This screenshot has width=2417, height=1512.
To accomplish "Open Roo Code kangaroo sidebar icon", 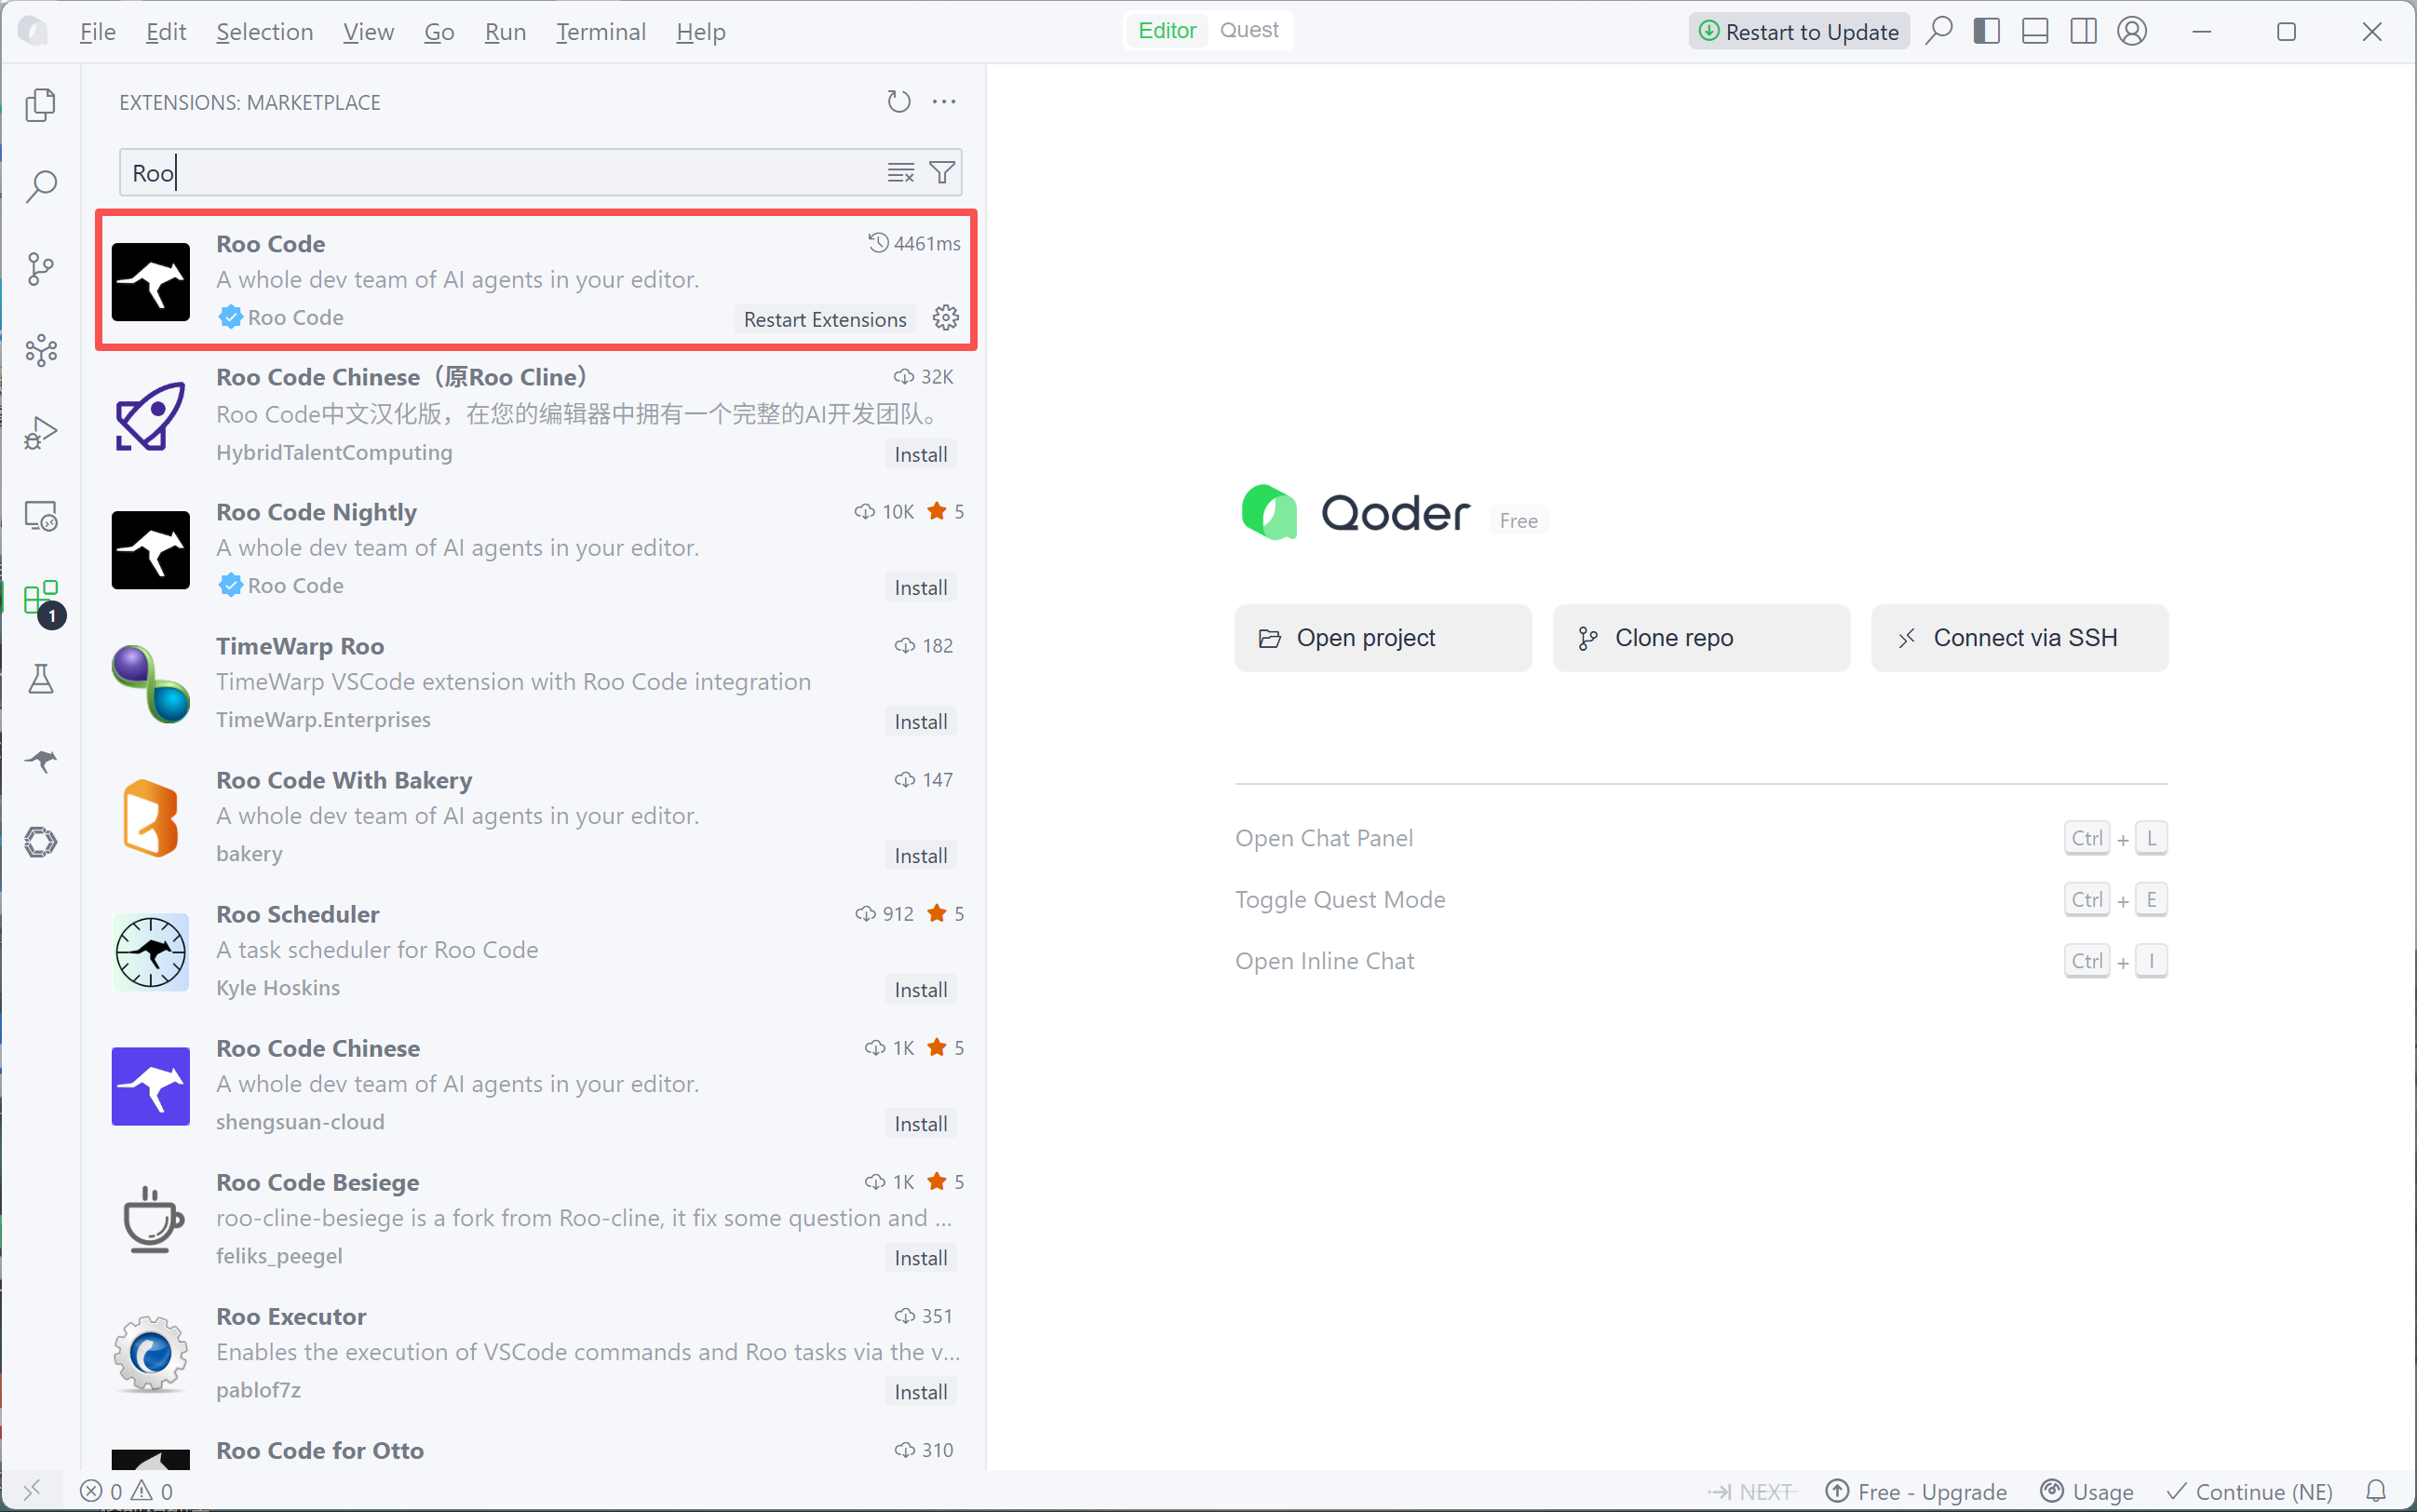I will tap(40, 761).
